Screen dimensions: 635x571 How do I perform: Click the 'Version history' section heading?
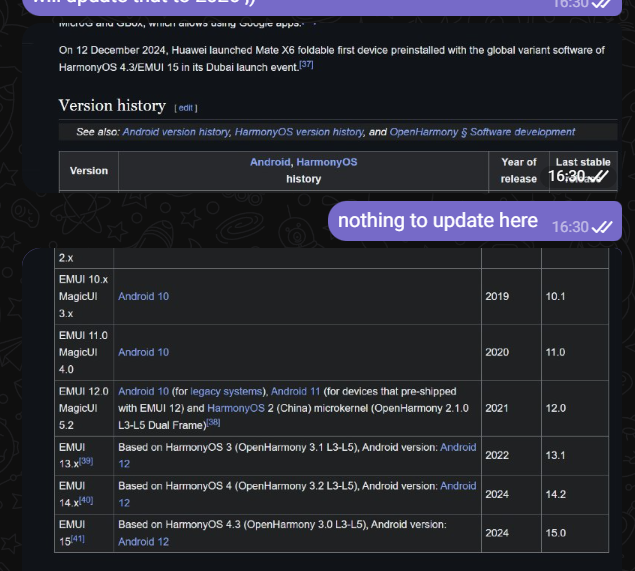click(112, 106)
